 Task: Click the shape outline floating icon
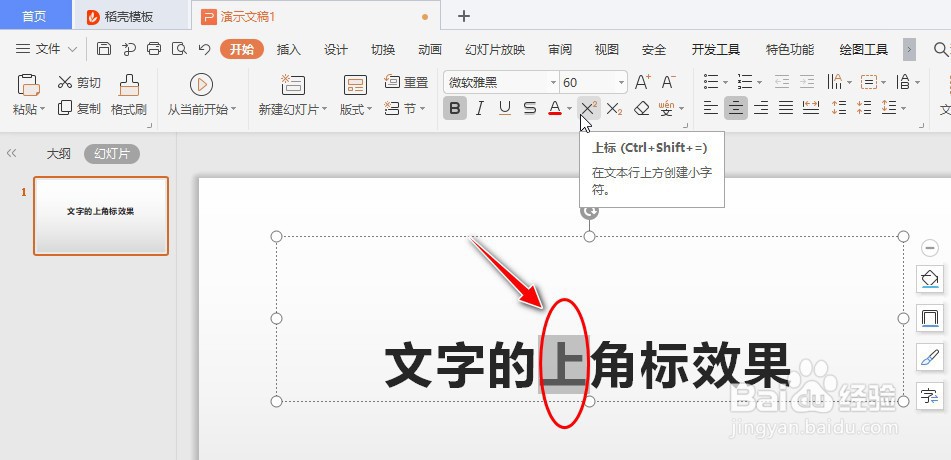pyautogui.click(x=929, y=318)
